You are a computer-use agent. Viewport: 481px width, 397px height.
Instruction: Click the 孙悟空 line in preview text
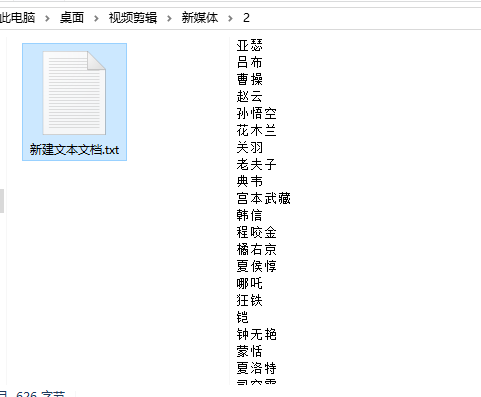pos(256,113)
